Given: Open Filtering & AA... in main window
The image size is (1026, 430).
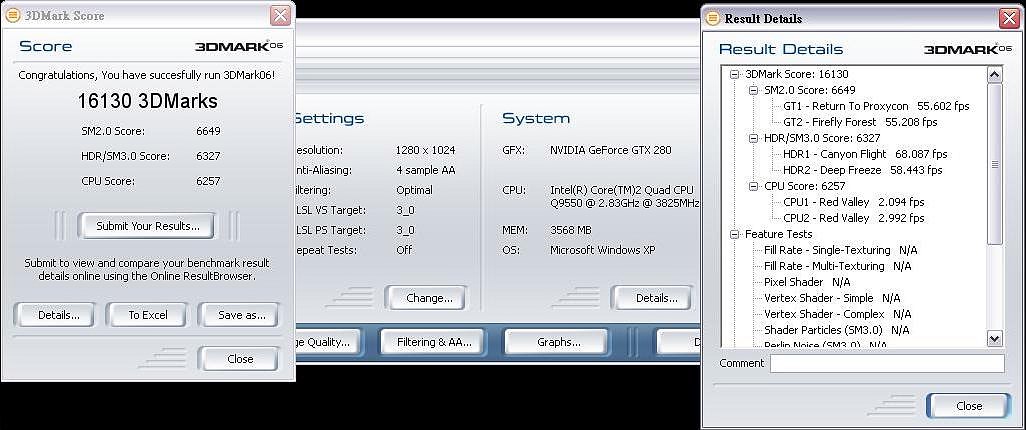Looking at the screenshot, I should (x=433, y=342).
